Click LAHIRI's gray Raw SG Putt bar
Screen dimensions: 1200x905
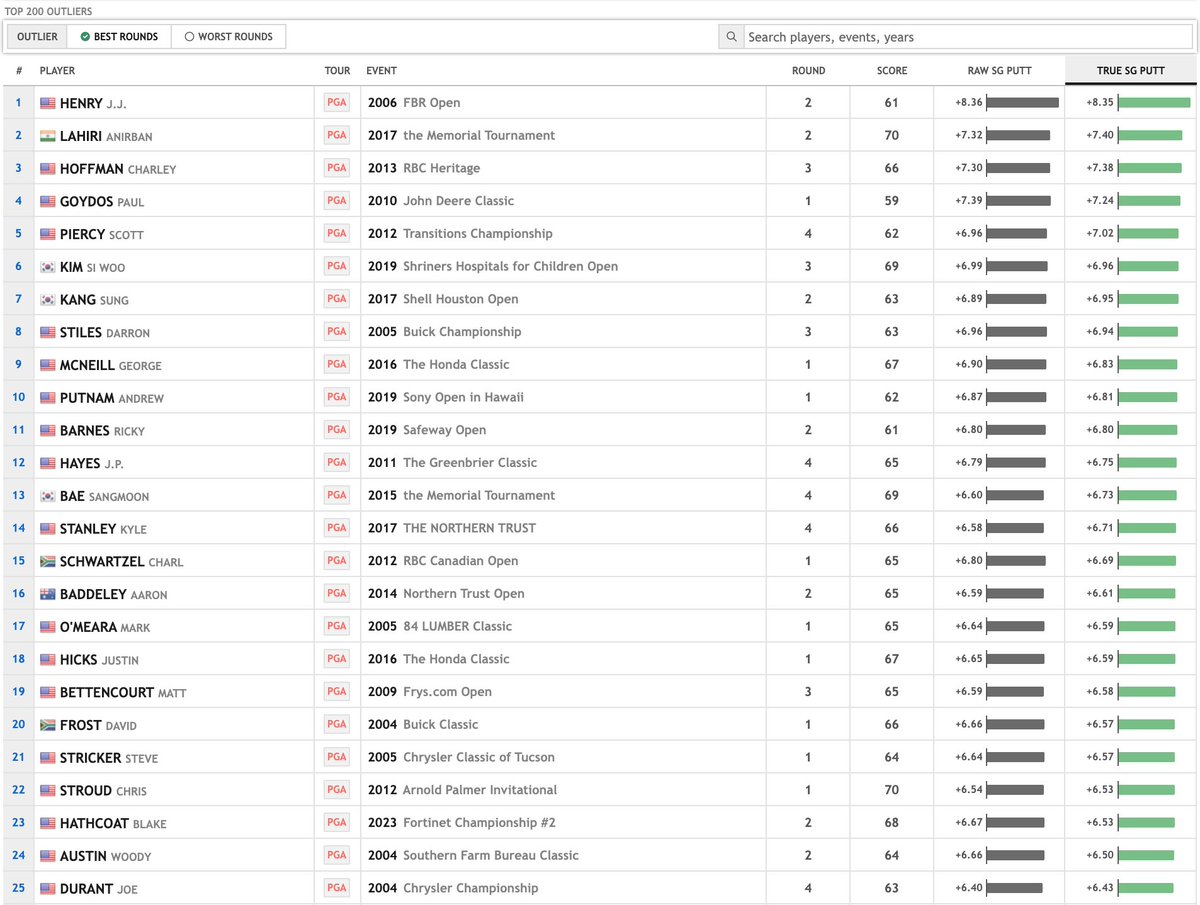point(1018,135)
